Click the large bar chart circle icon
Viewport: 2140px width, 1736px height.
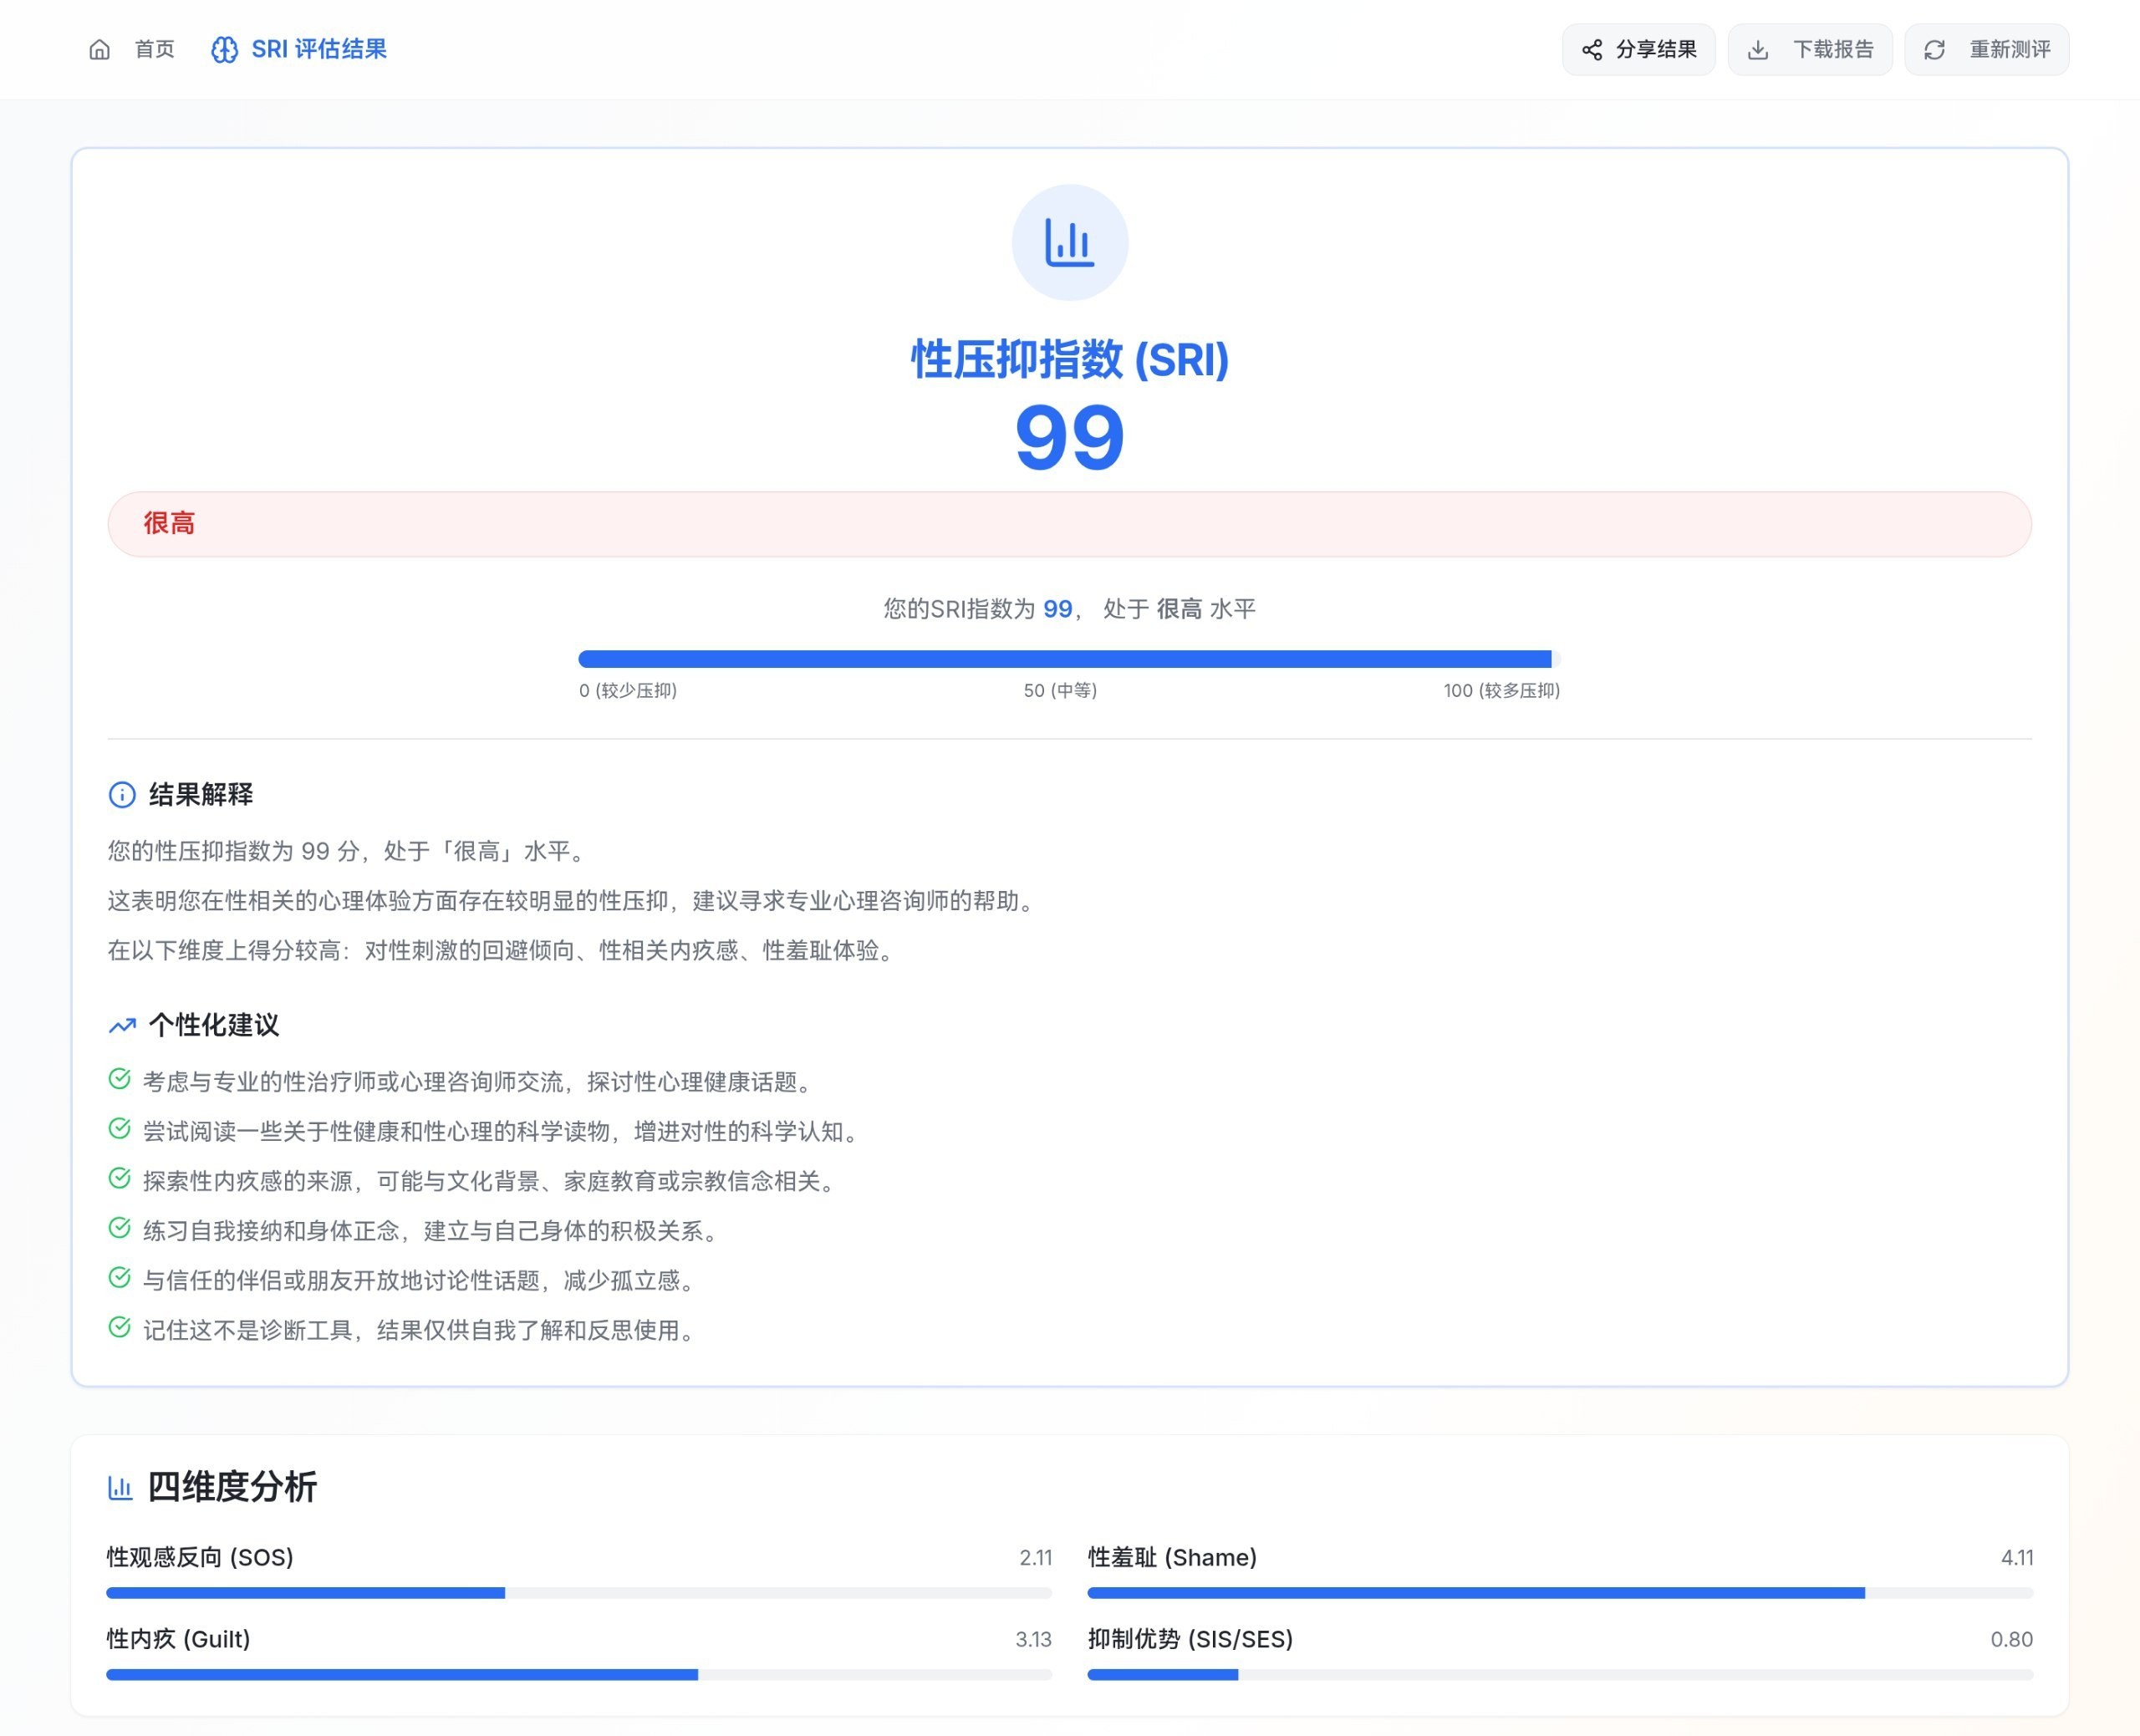pyautogui.click(x=1069, y=242)
